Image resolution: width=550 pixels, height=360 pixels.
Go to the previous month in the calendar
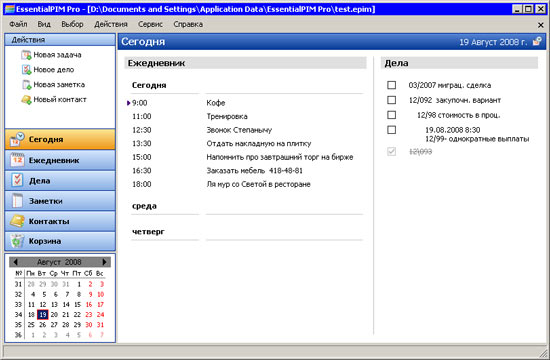pos(15,262)
